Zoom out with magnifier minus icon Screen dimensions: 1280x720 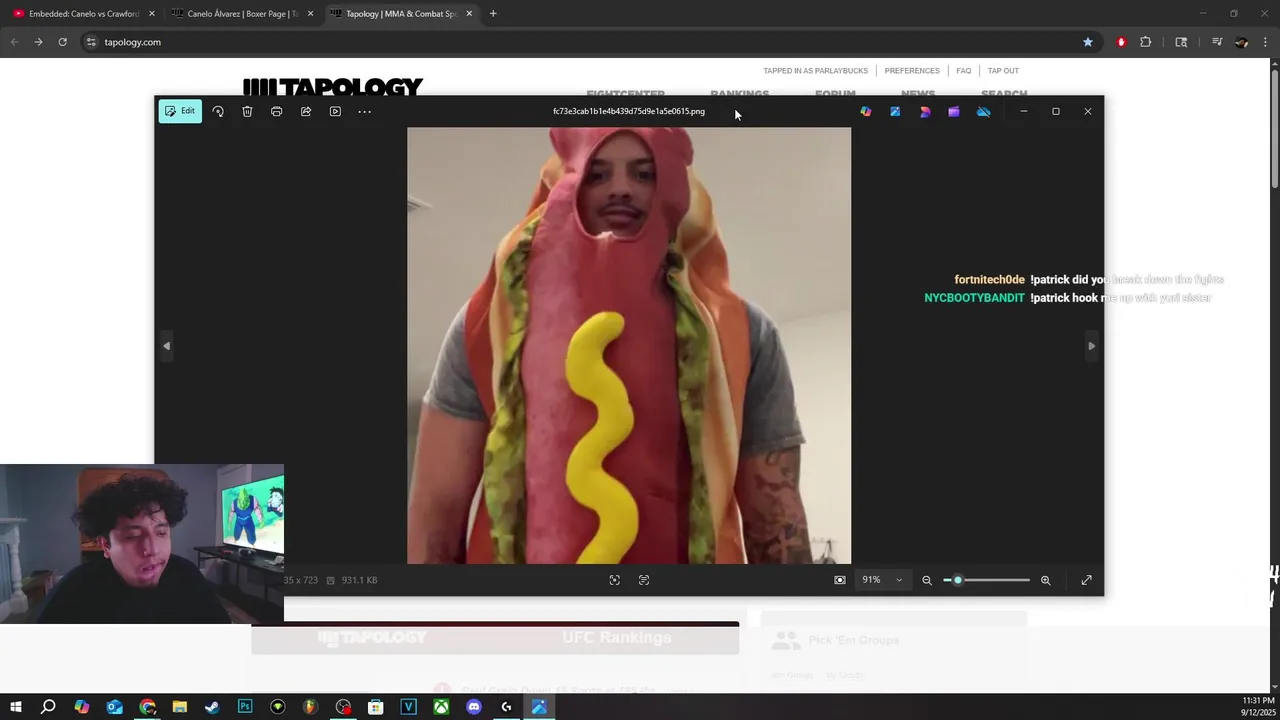(x=927, y=580)
